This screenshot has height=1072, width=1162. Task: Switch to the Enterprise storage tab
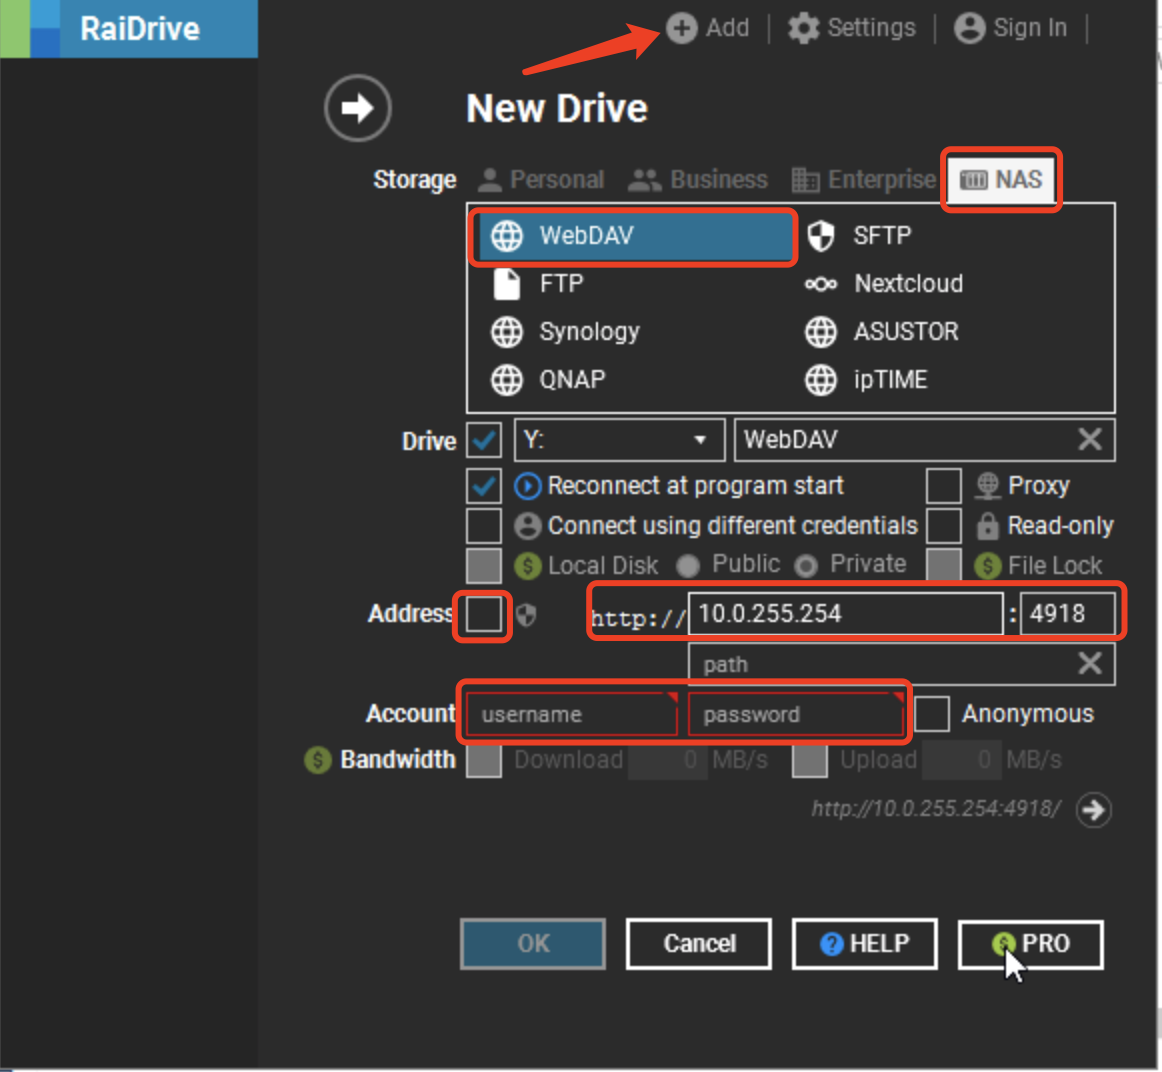(863, 179)
